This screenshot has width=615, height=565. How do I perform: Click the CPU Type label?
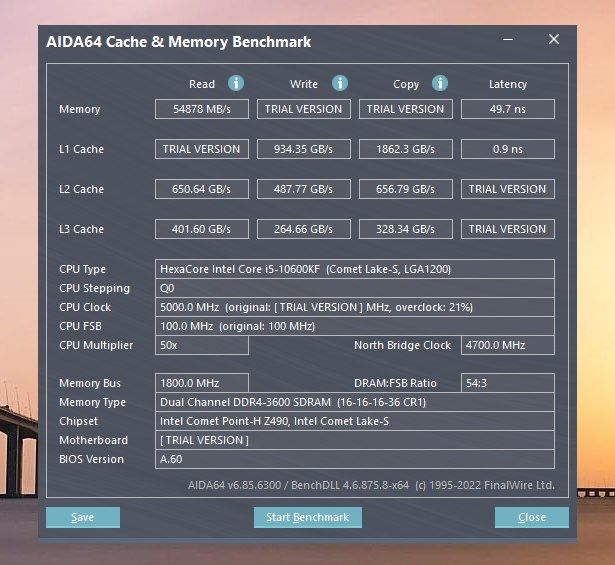point(82,269)
